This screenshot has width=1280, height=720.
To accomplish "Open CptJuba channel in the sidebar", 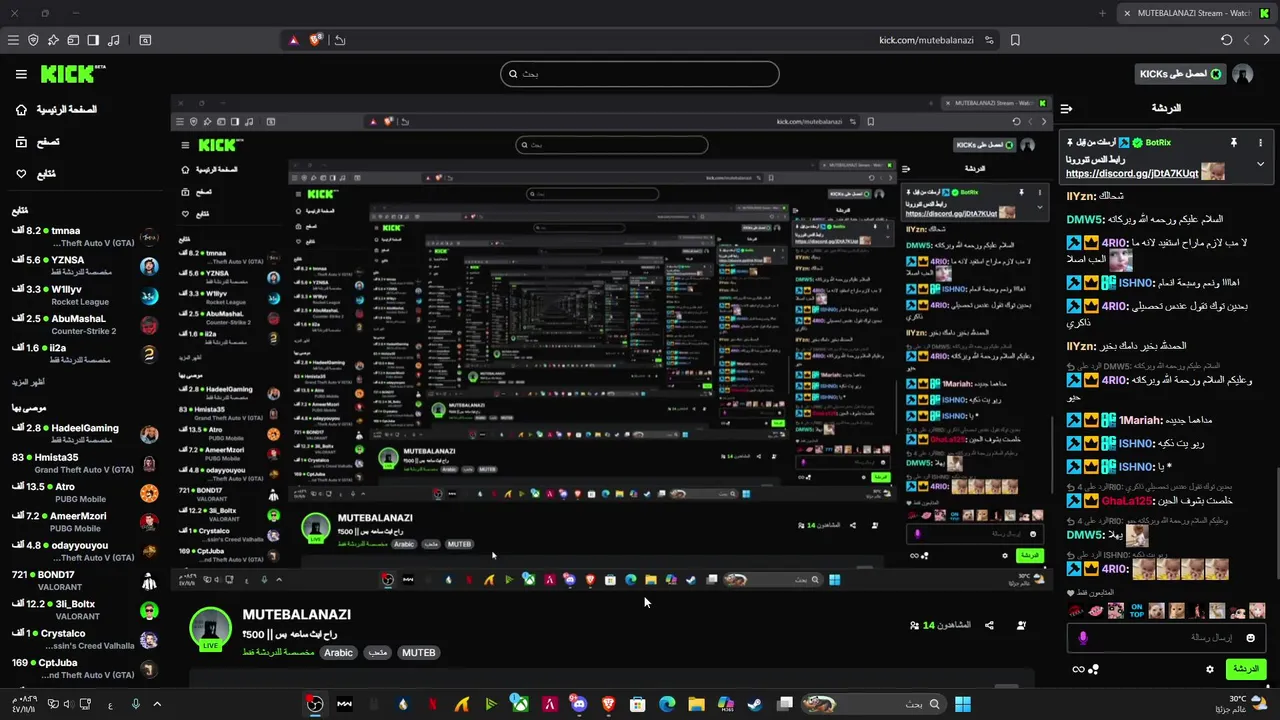I will tap(85, 669).
